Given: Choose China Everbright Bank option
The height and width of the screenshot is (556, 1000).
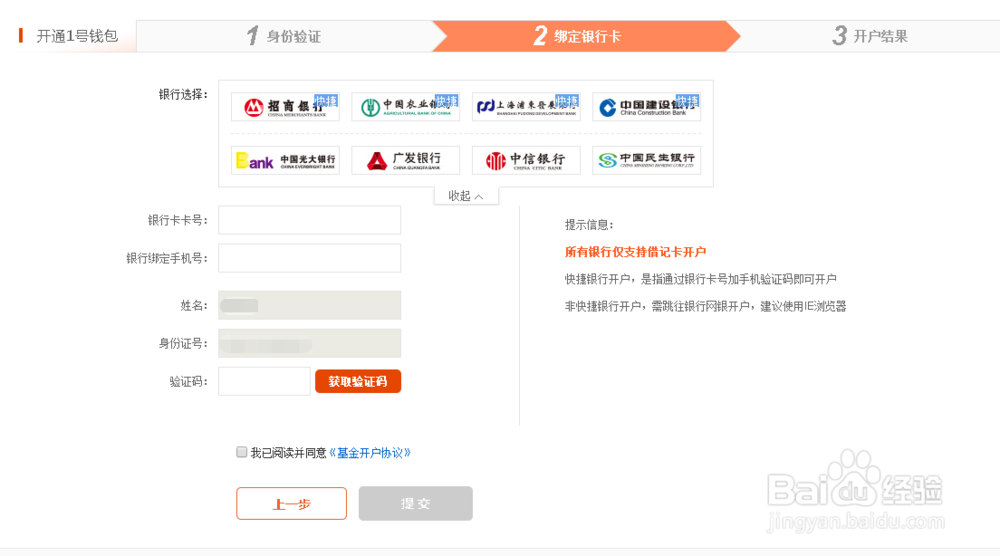Looking at the screenshot, I should [x=285, y=160].
